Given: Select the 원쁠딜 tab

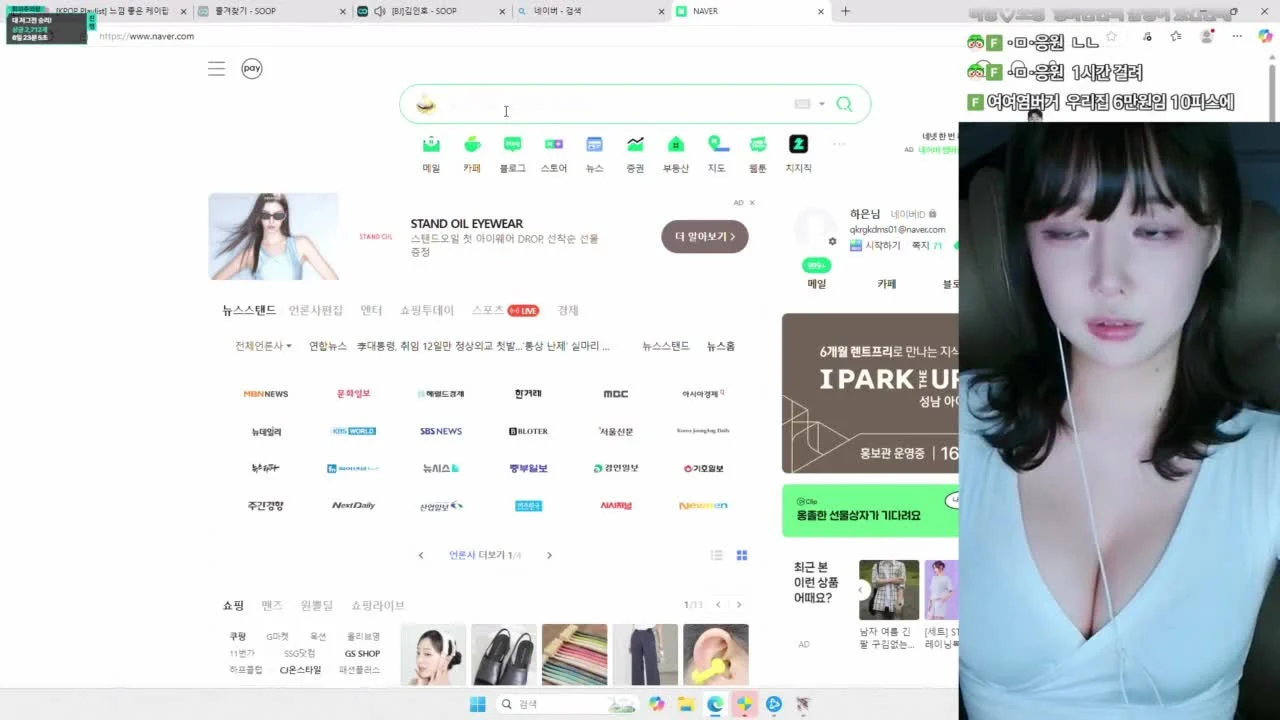Looking at the screenshot, I should (x=317, y=605).
